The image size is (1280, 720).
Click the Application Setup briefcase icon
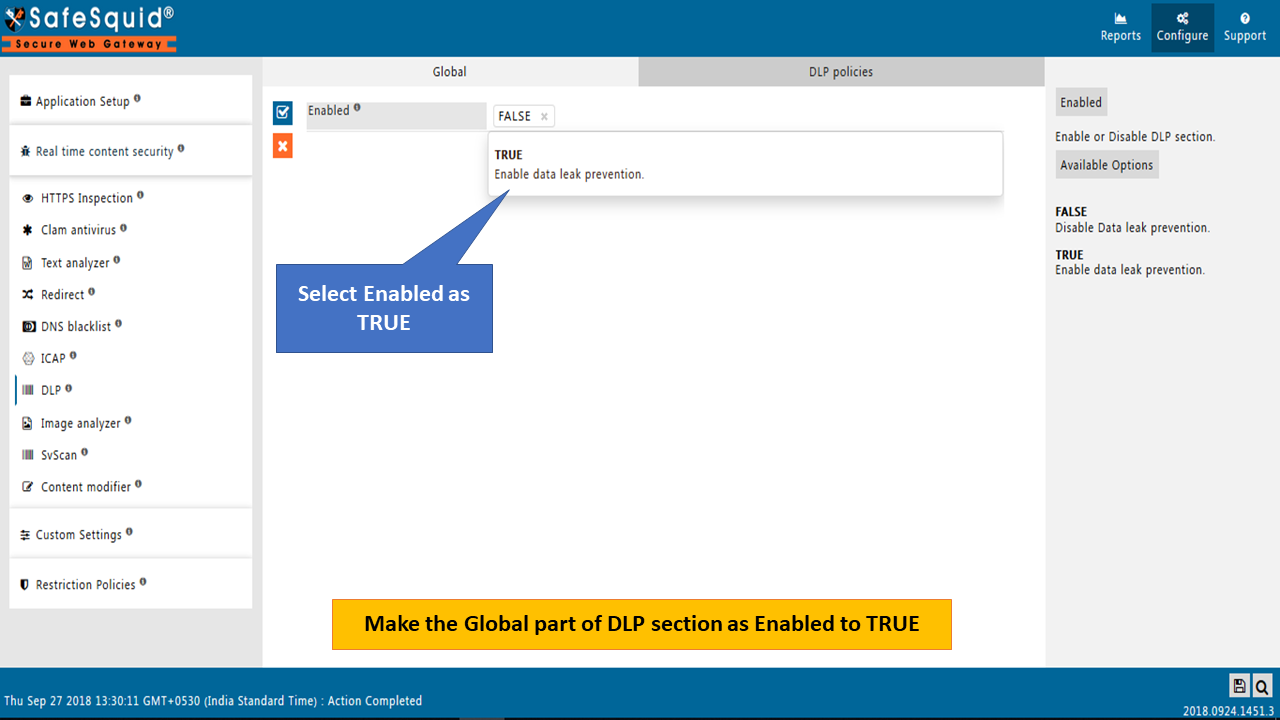pos(26,101)
